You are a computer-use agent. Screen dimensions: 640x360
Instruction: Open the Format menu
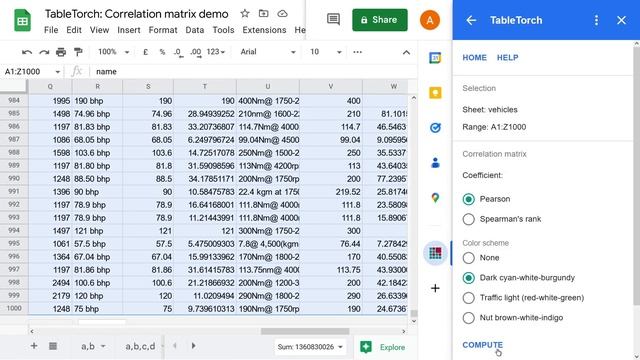[163, 30]
